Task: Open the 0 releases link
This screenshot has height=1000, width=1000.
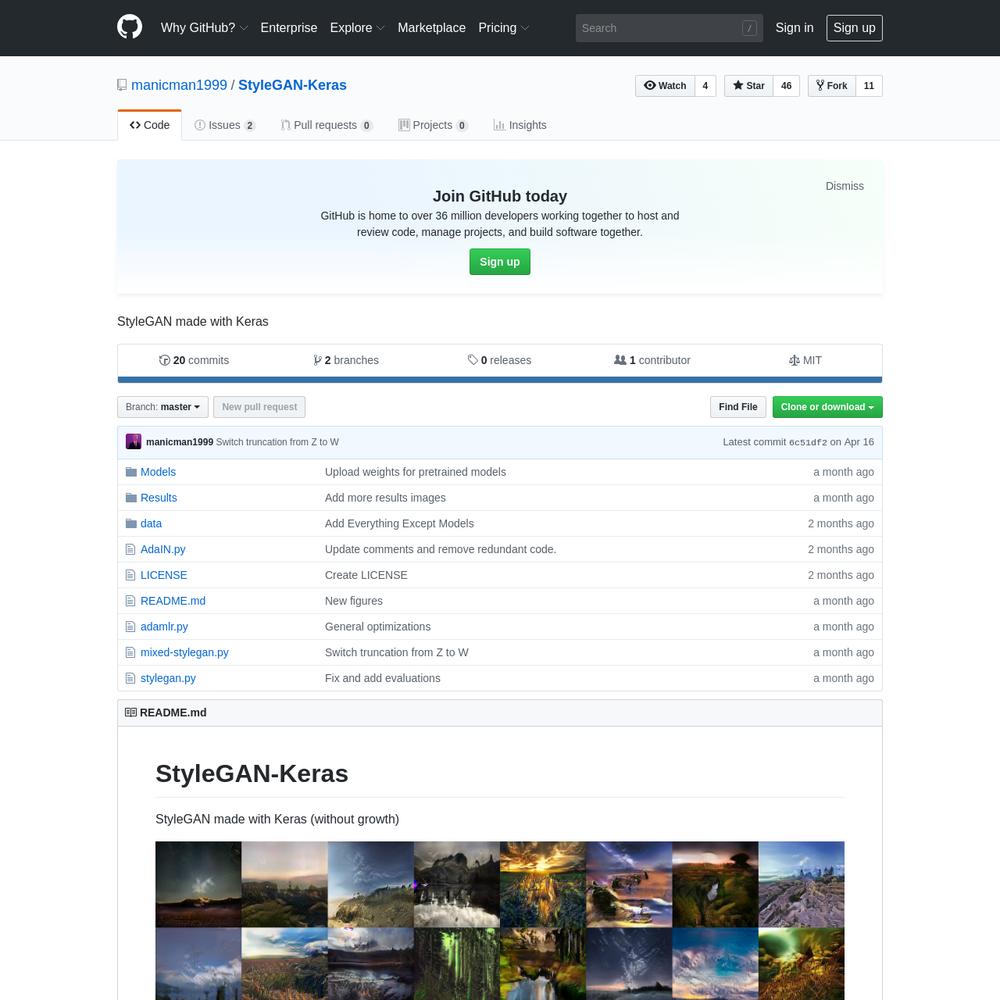Action: pyautogui.click(x=499, y=360)
